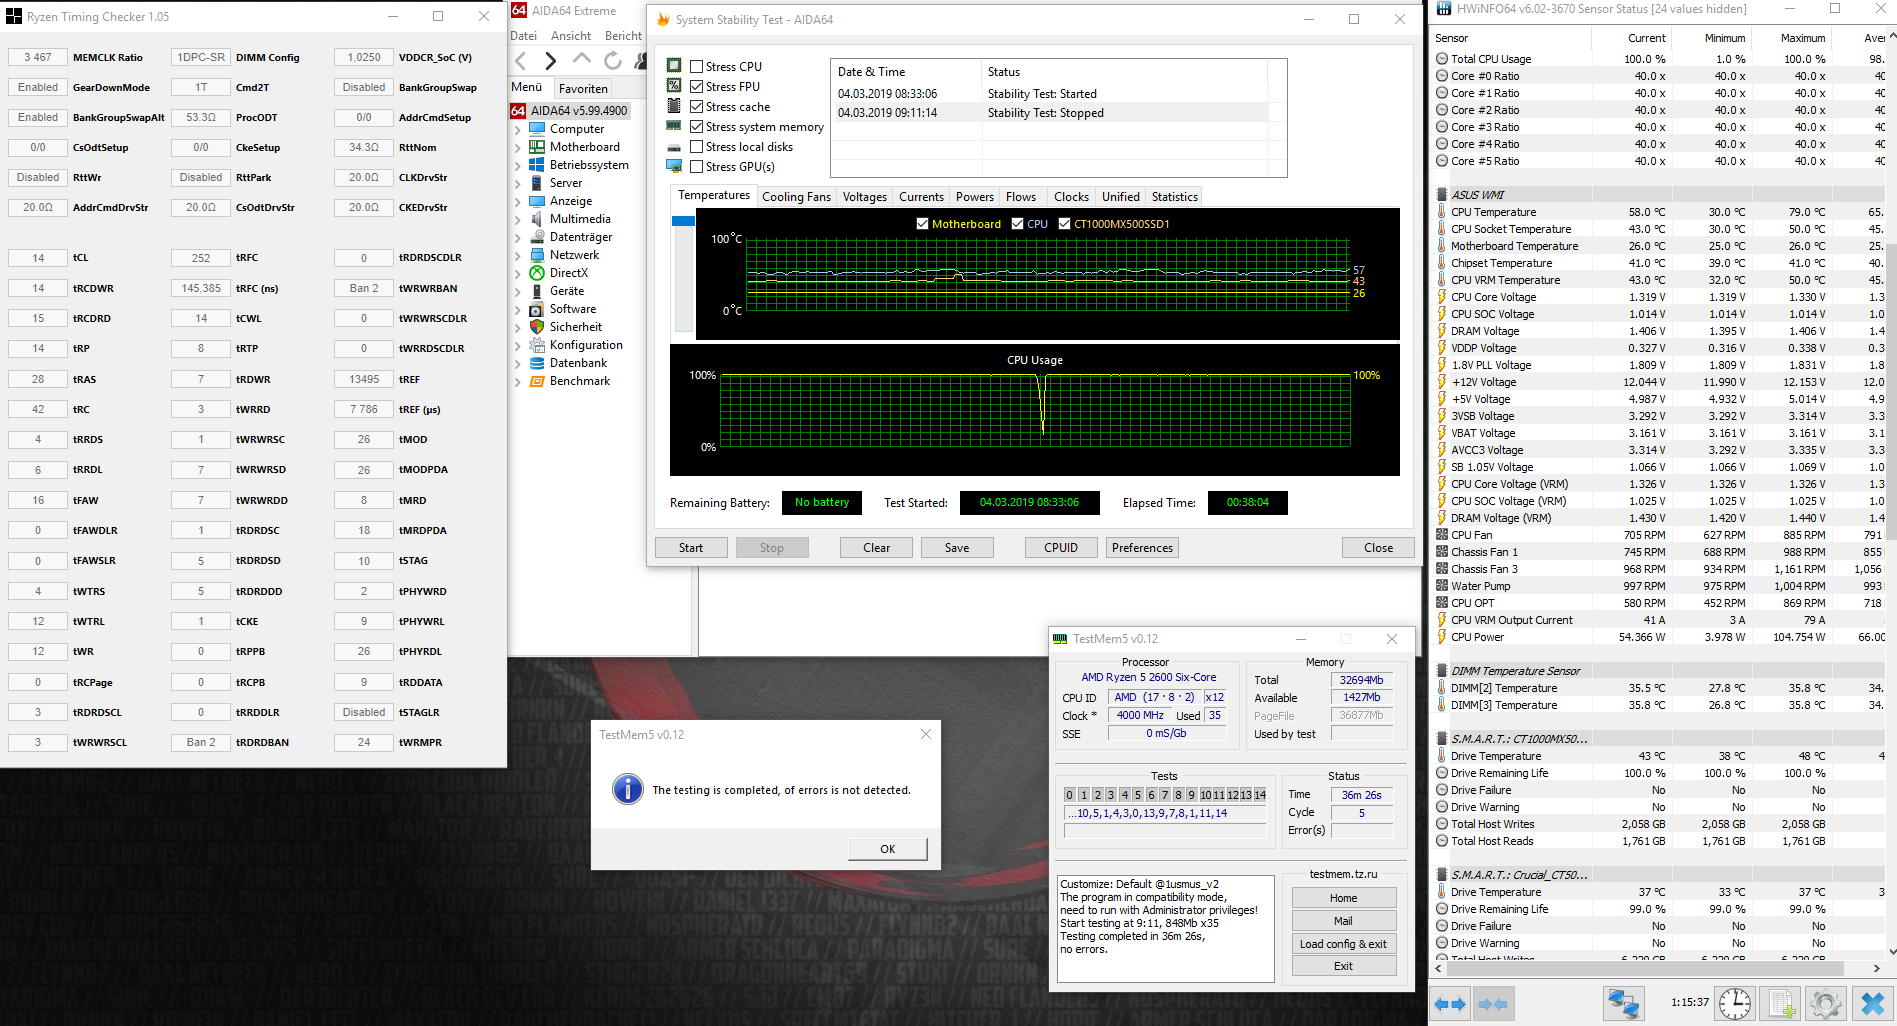Expand the Netzwerk tree node

coord(518,255)
